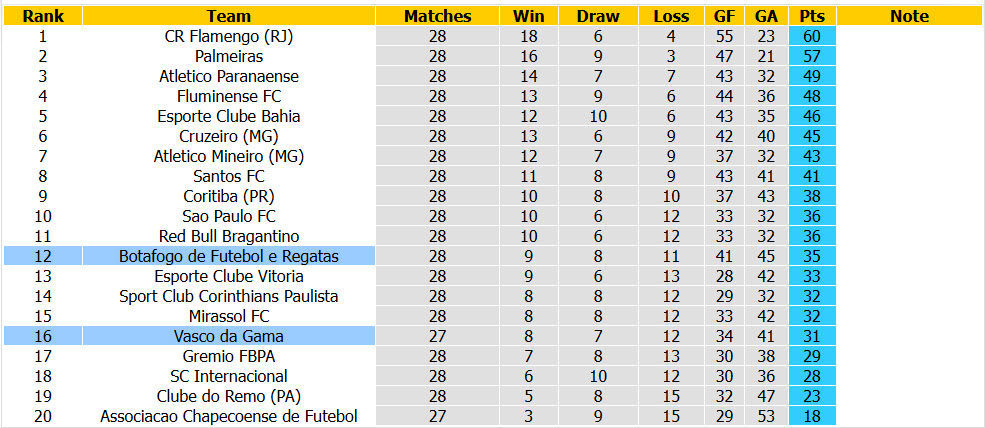This screenshot has width=985, height=428.
Task: Click Chapecoense's 18 points cell
Action: [812, 416]
